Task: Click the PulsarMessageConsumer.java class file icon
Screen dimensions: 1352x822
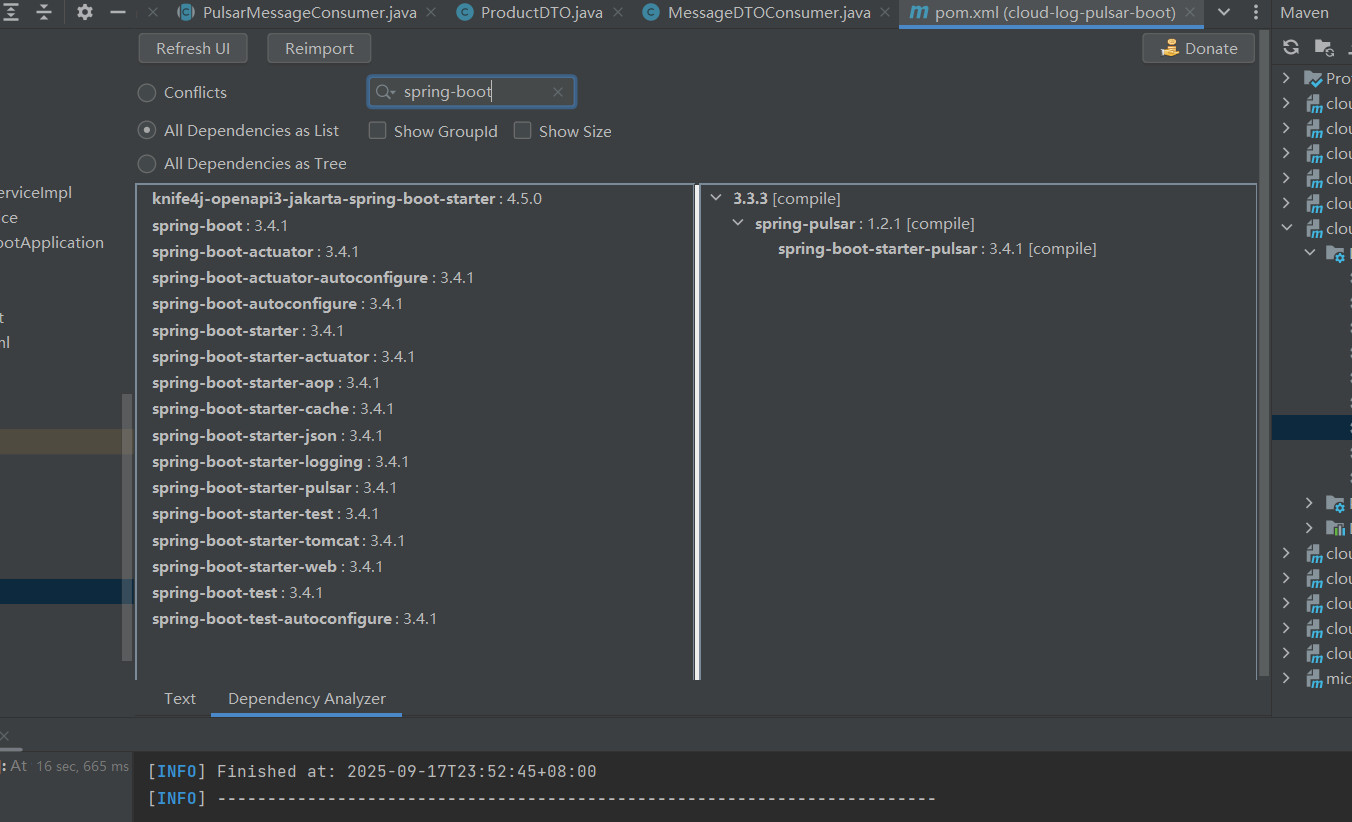Action: 186,13
